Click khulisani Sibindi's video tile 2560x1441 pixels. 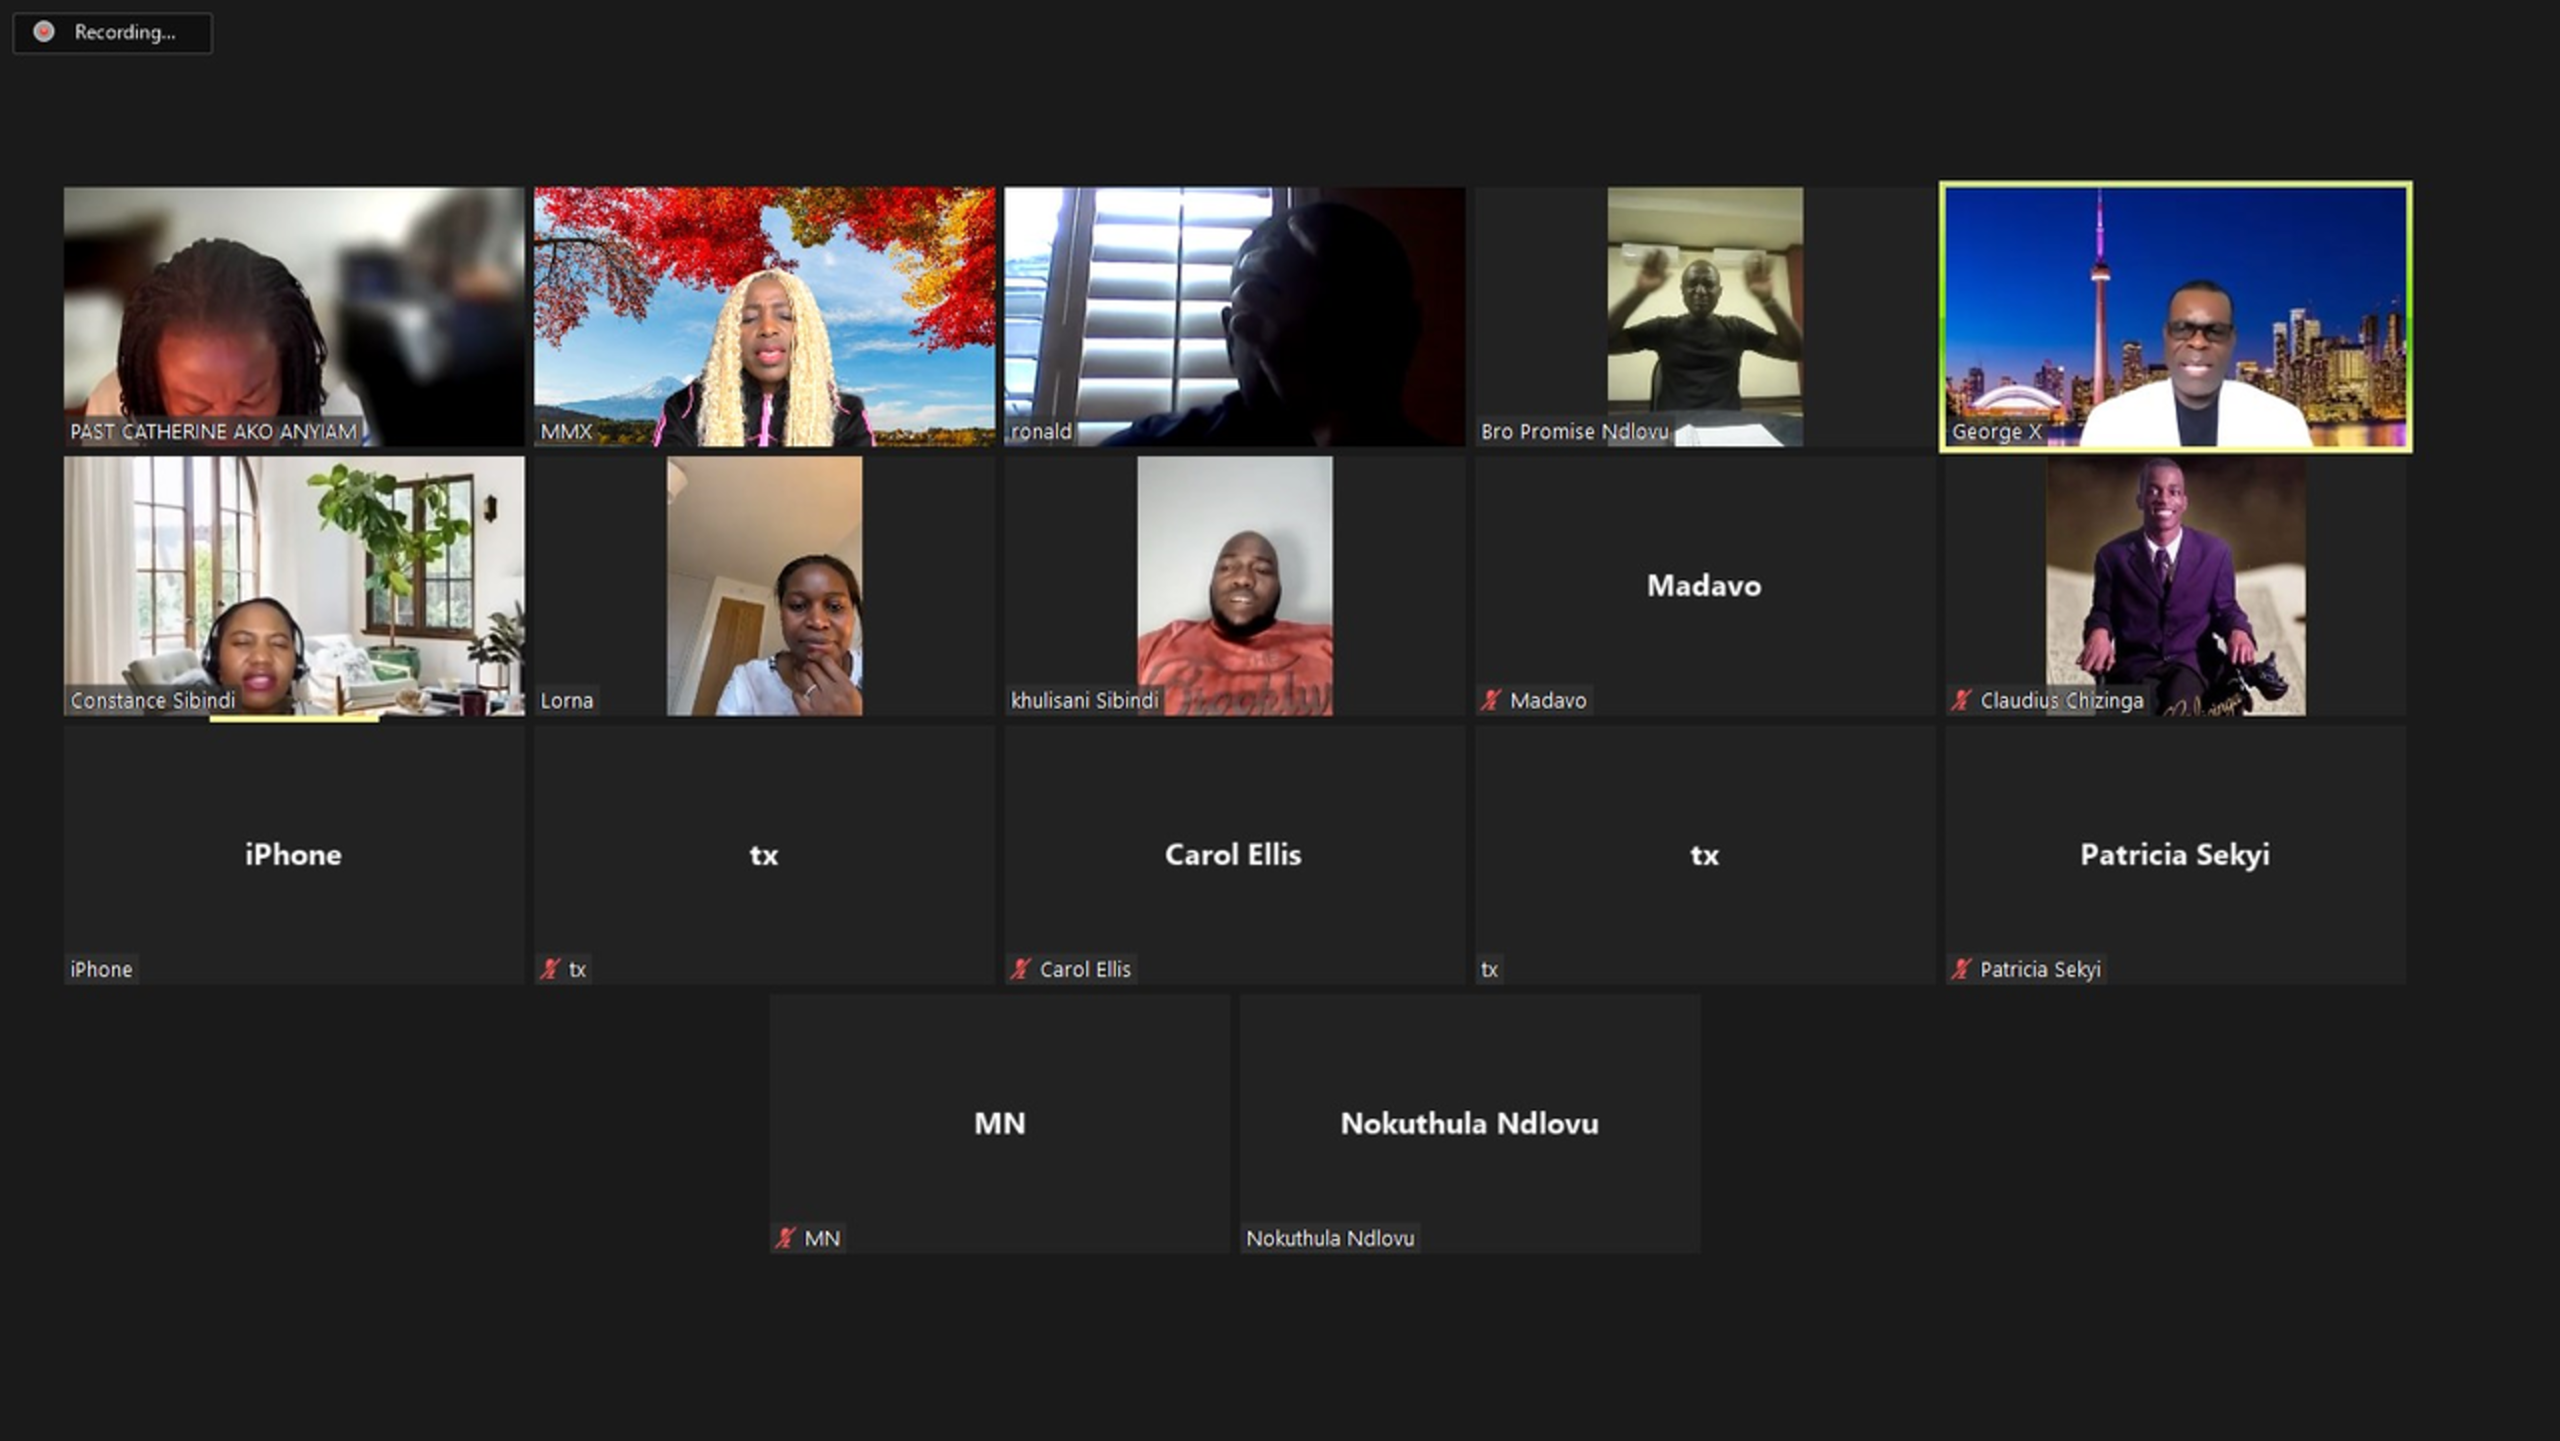(x=1234, y=585)
